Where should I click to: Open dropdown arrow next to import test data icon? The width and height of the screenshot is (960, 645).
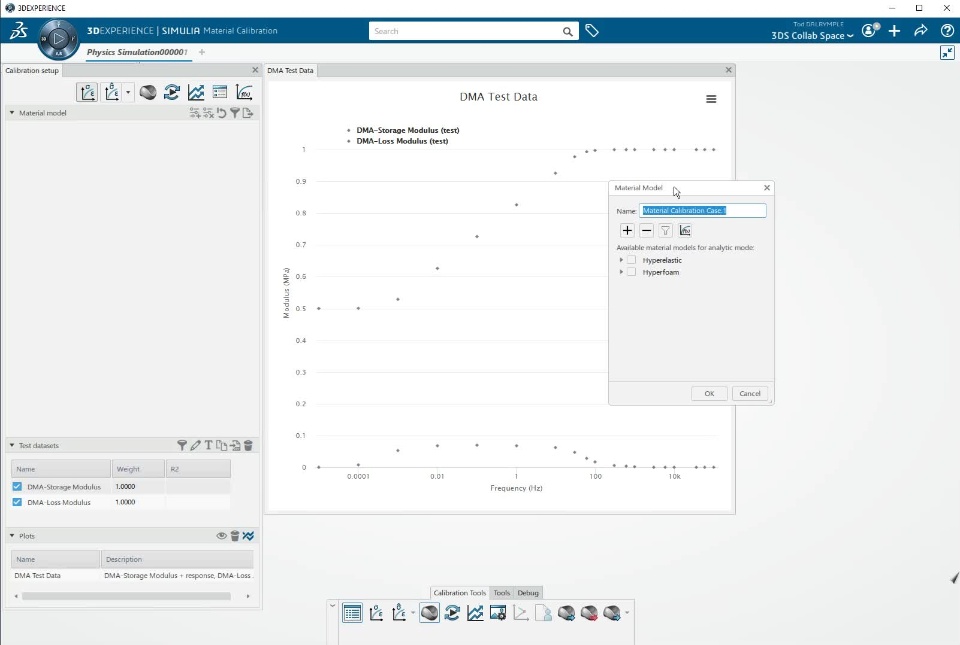[x=128, y=92]
